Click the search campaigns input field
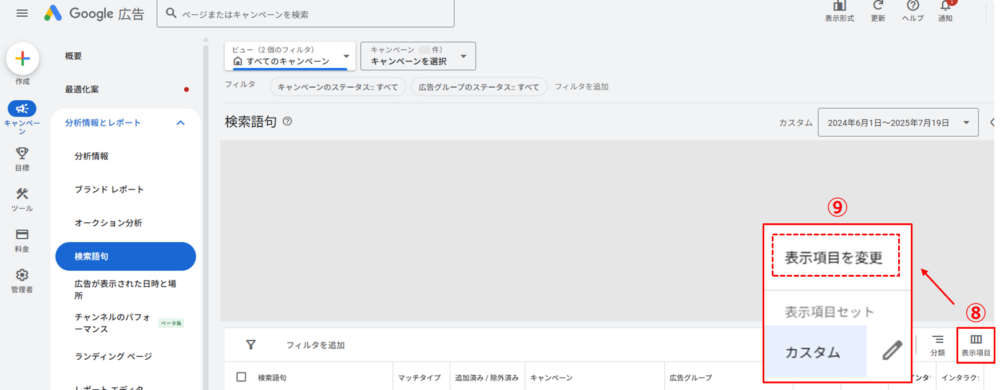The image size is (1000, 390). tap(305, 13)
